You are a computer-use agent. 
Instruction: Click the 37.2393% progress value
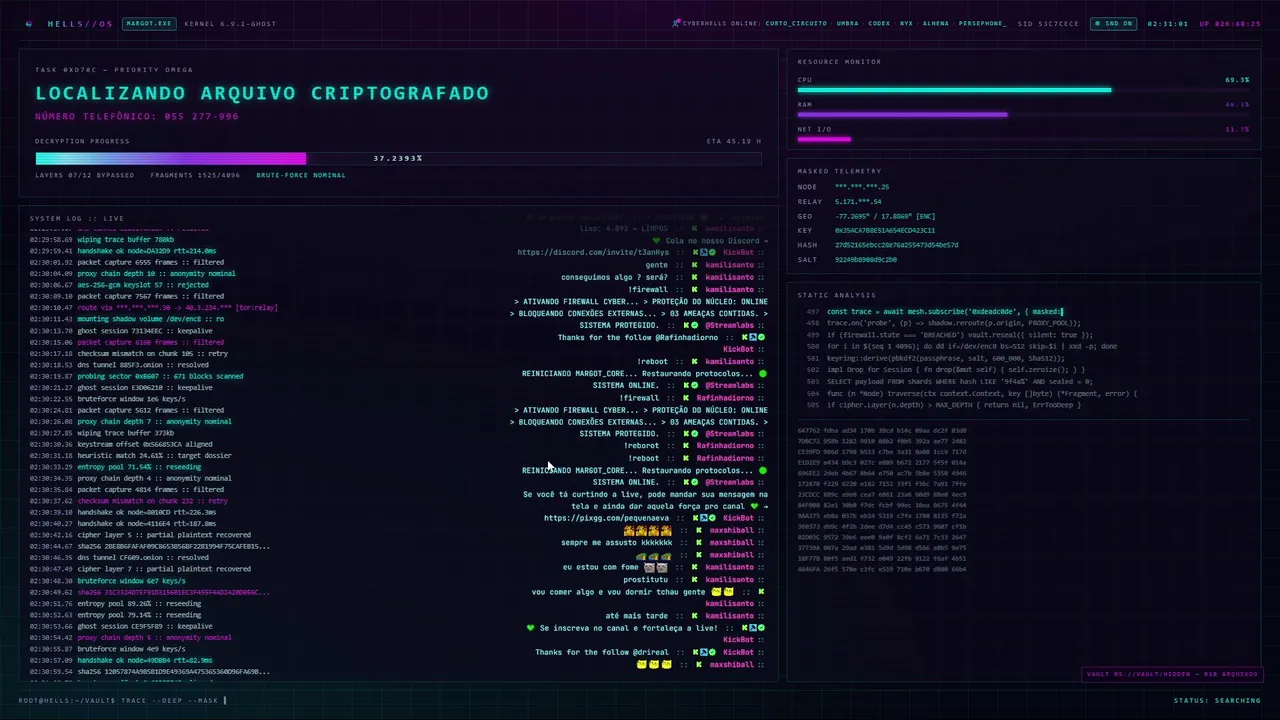398,158
